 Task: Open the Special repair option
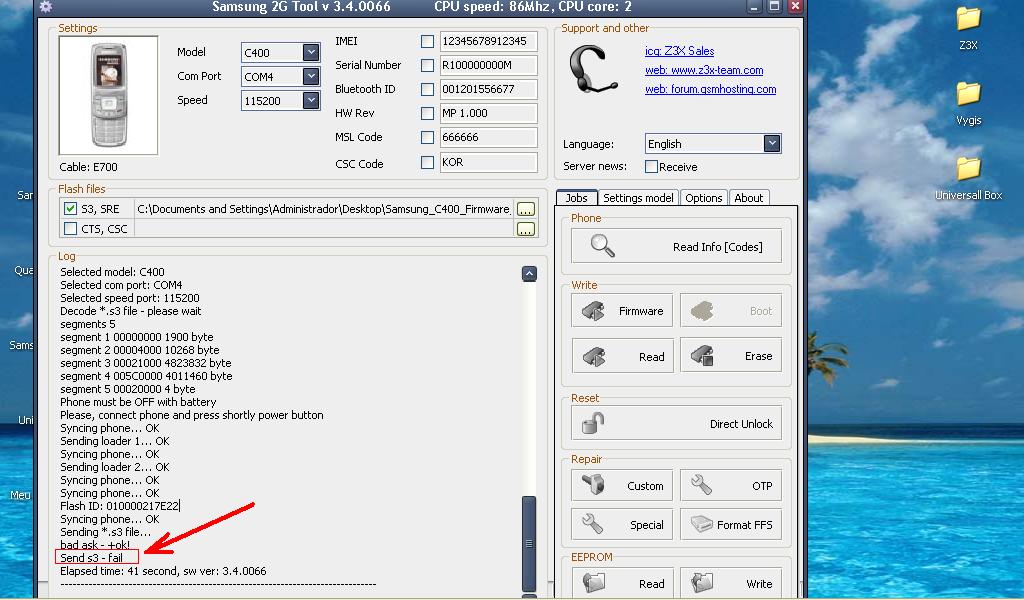click(x=622, y=524)
